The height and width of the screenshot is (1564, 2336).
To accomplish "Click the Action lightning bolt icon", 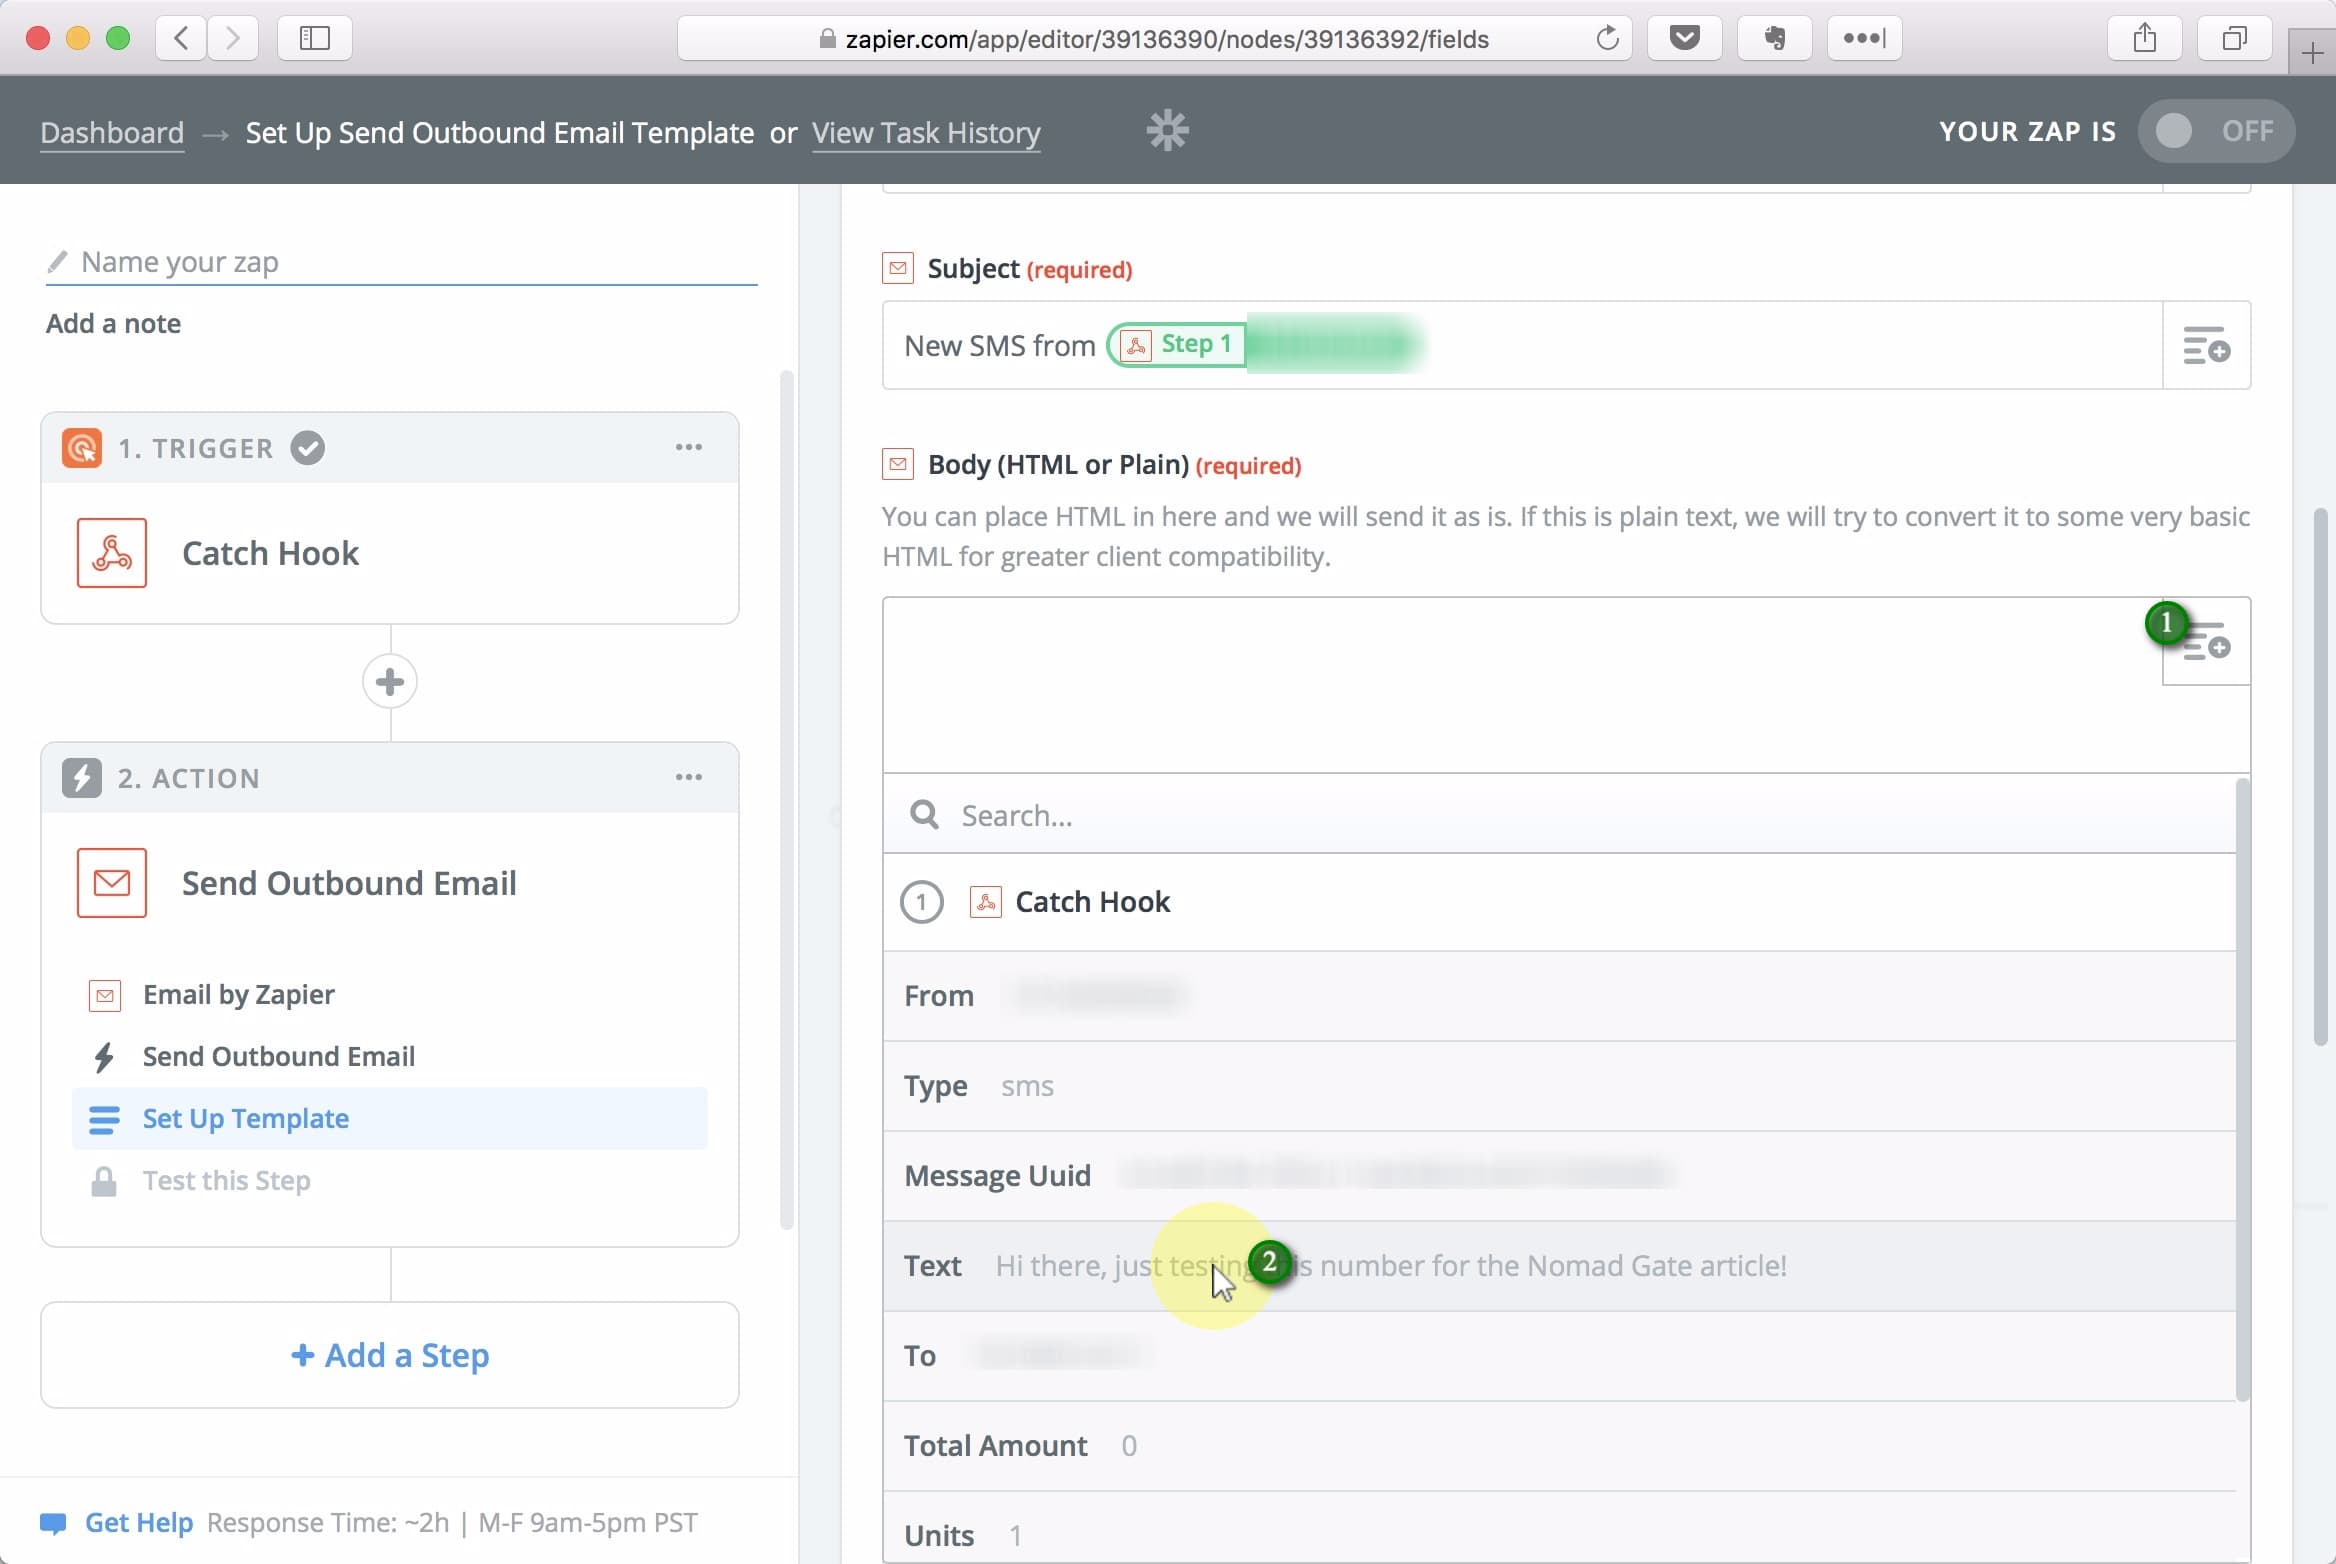I will coord(81,778).
